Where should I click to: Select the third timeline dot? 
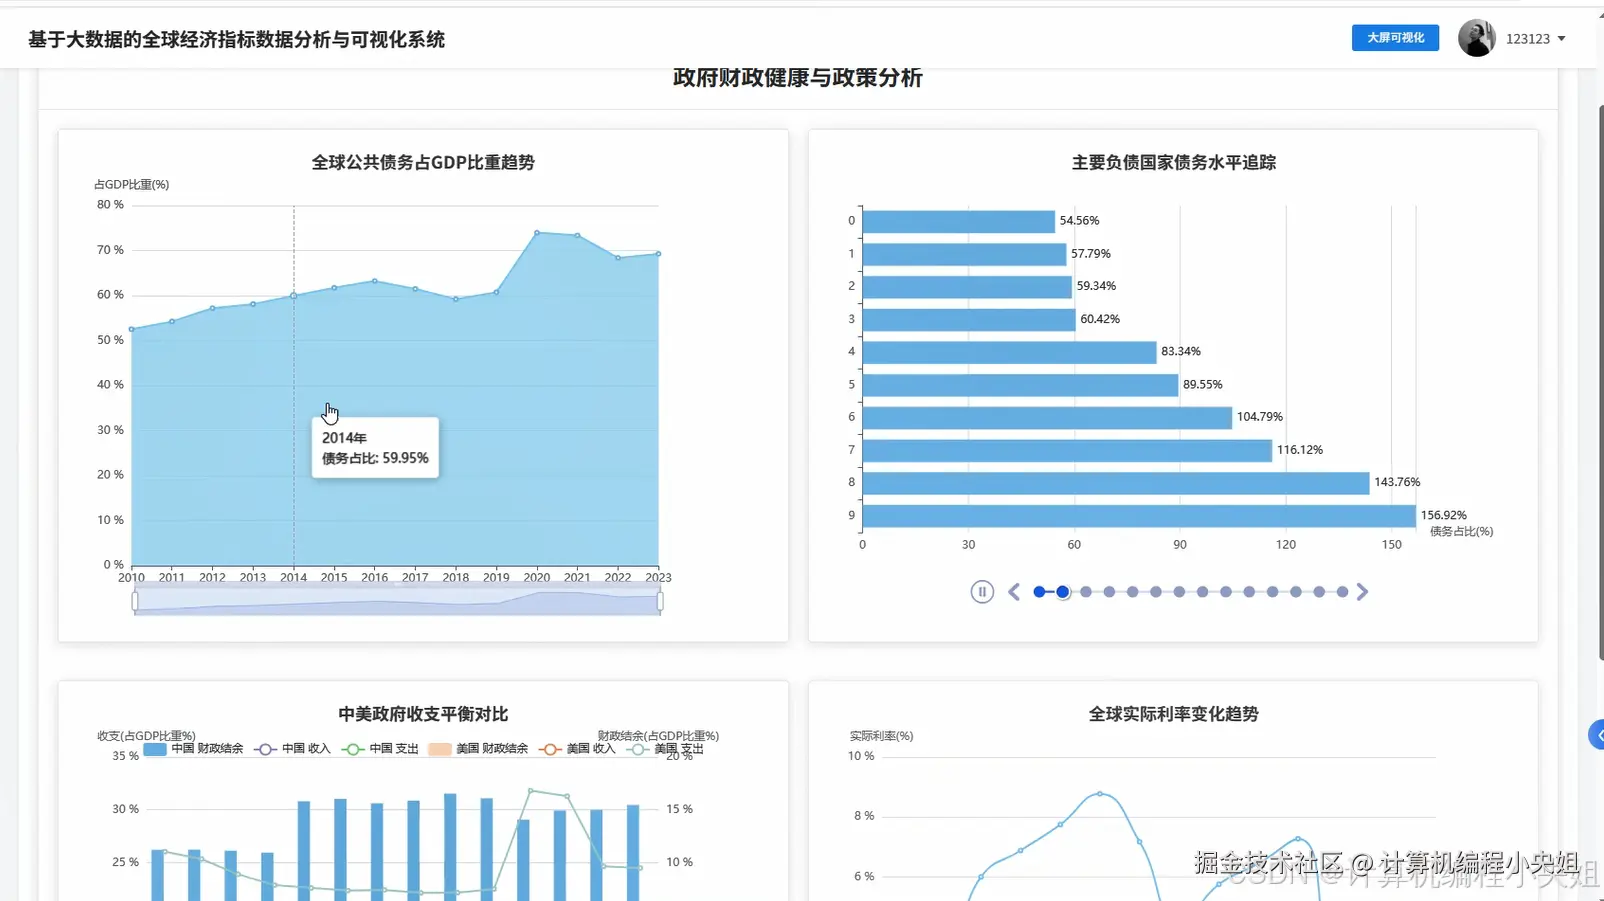[1086, 592]
